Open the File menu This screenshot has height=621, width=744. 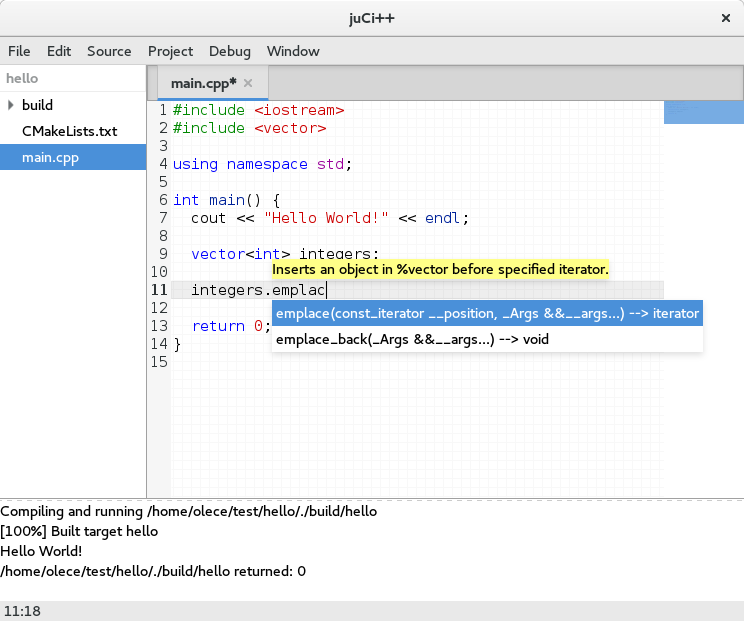[x=19, y=51]
